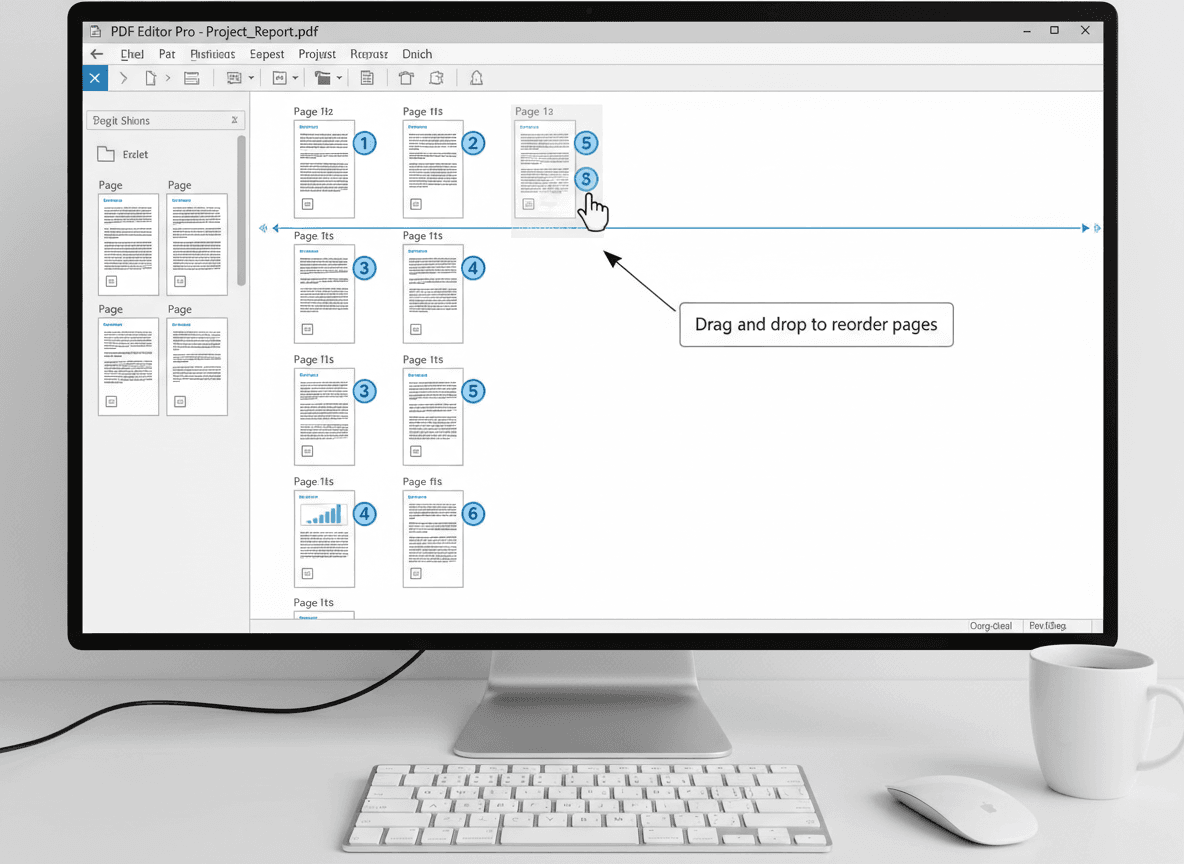Viewport: 1184px width, 864px height.
Task: Click the back arrow above the menu bar
Action: click(96, 54)
